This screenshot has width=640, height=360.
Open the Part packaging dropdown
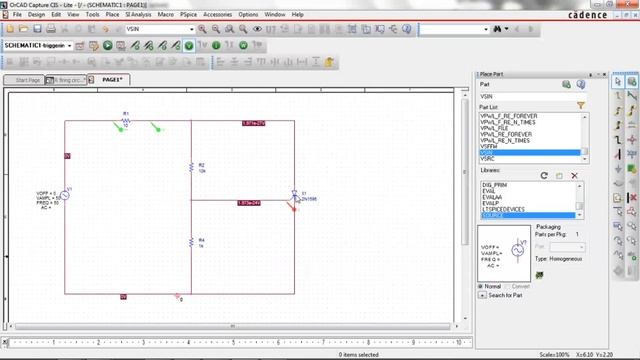[567, 247]
